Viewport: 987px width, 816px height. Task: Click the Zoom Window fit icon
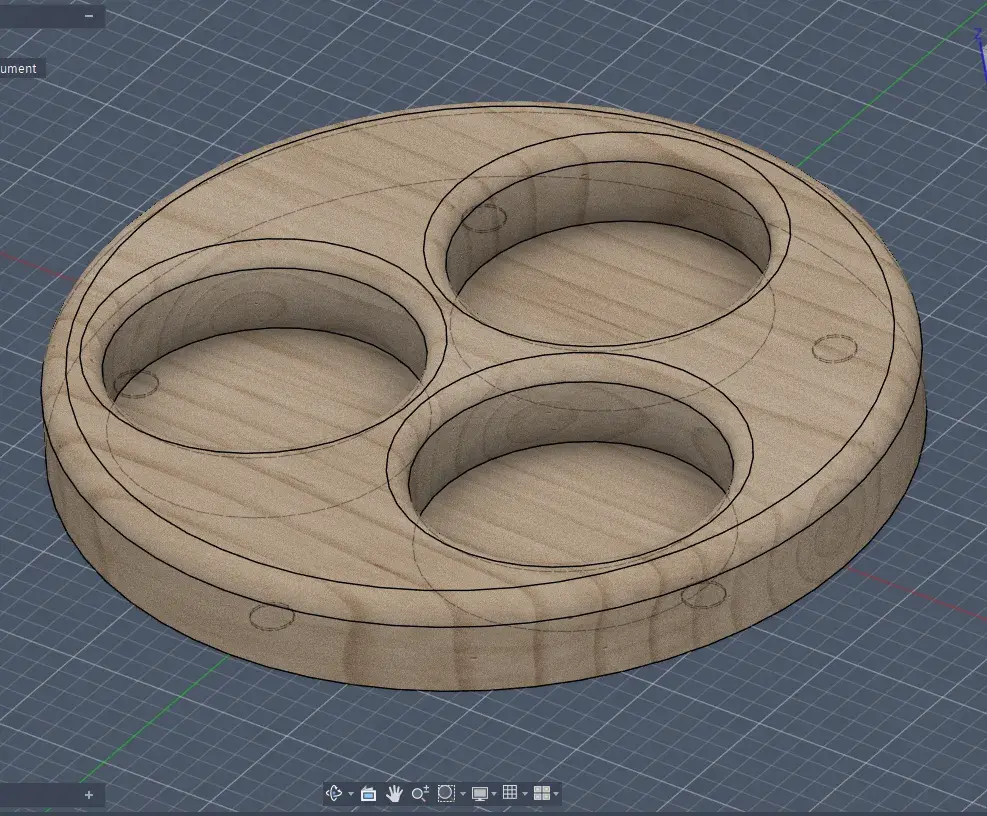[x=446, y=793]
